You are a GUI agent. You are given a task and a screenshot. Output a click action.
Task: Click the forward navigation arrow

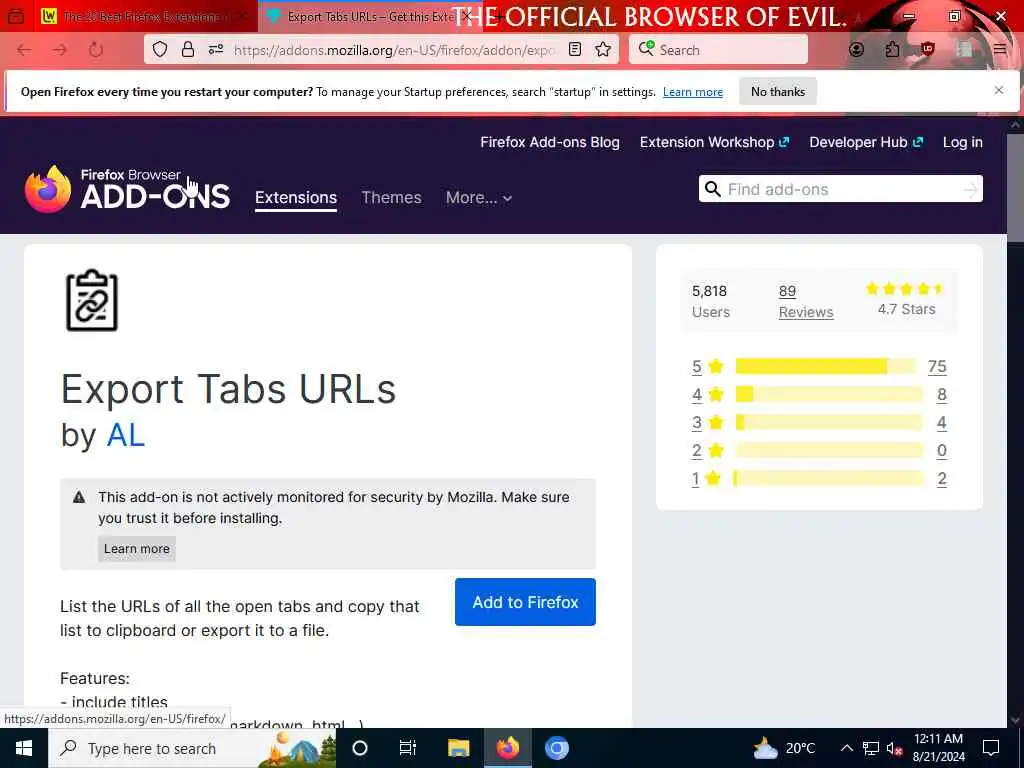pyautogui.click(x=60, y=50)
